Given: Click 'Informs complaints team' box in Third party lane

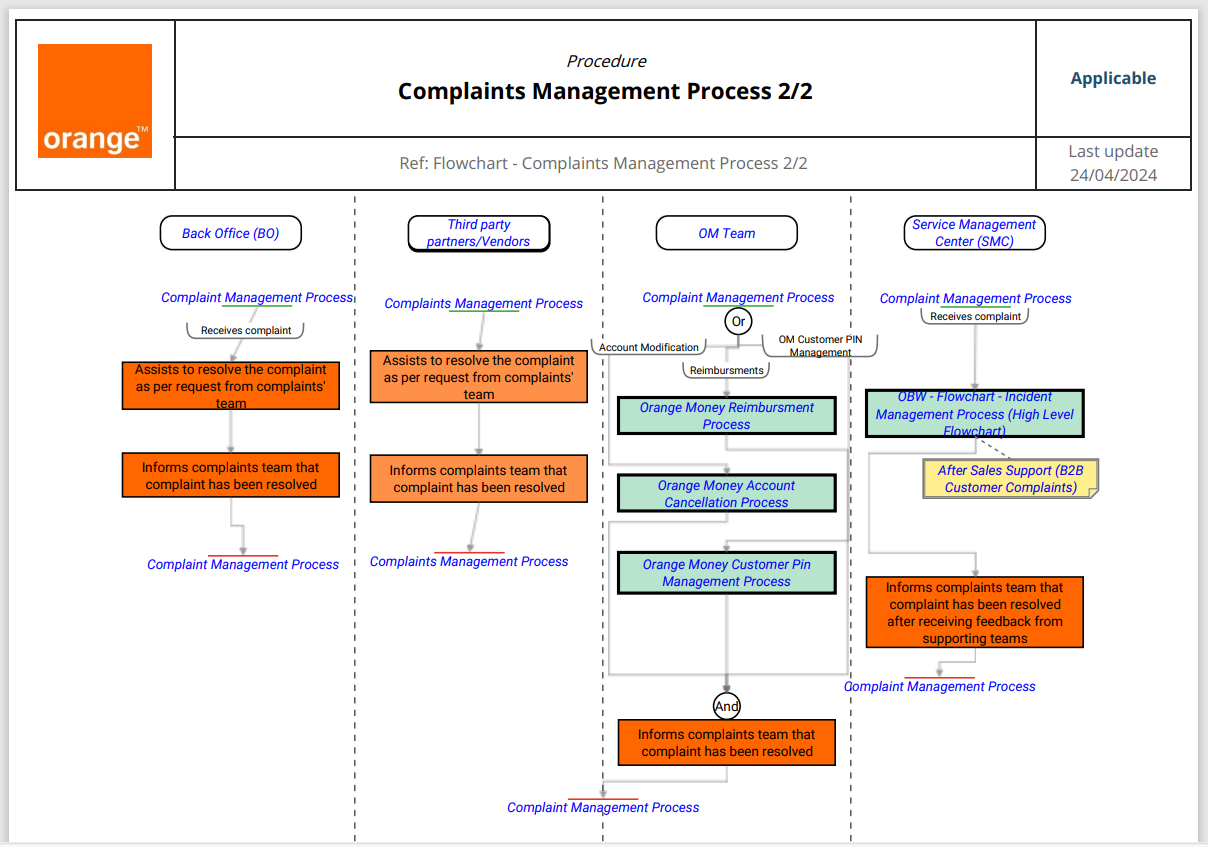Looking at the screenshot, I should pyautogui.click(x=479, y=479).
